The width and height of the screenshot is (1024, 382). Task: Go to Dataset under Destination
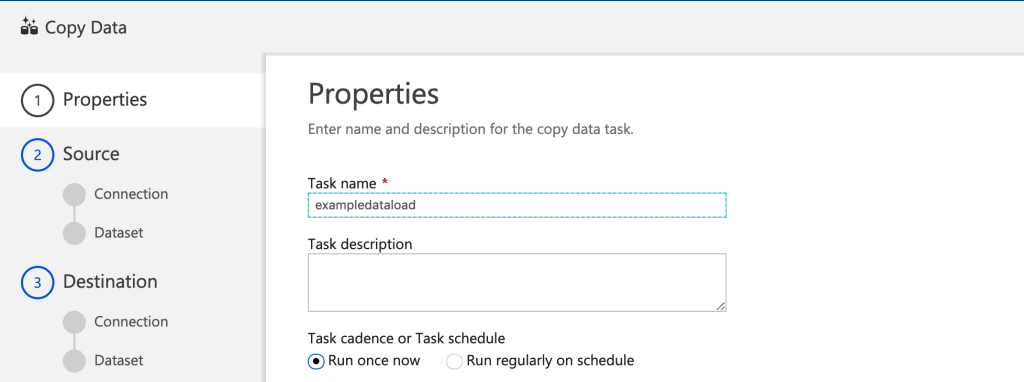(x=118, y=360)
